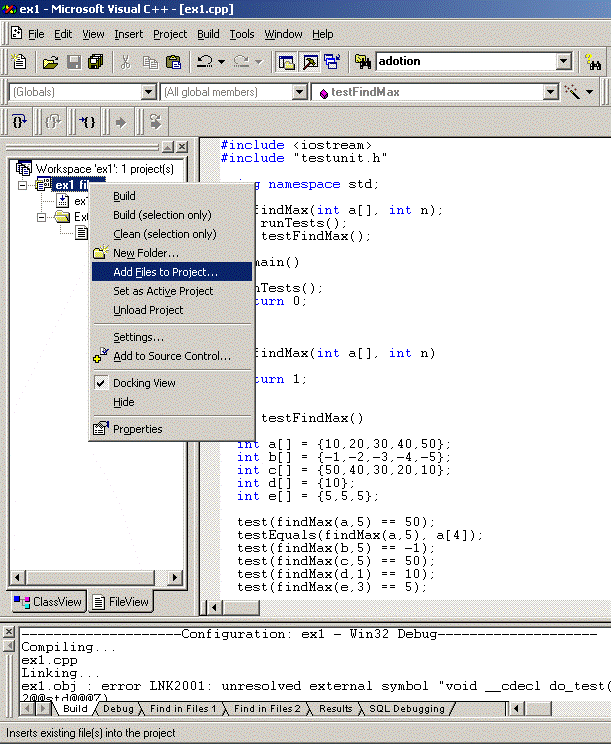Screen dimensions: 611x744
Task: Click the New Text File toolbar icon
Action: (x=19, y=62)
